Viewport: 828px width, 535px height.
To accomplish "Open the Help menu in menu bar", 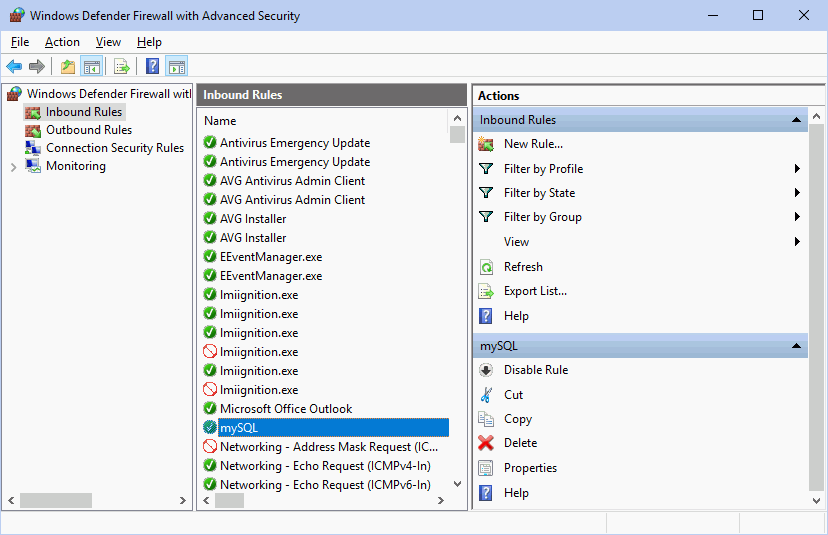I will click(x=149, y=42).
